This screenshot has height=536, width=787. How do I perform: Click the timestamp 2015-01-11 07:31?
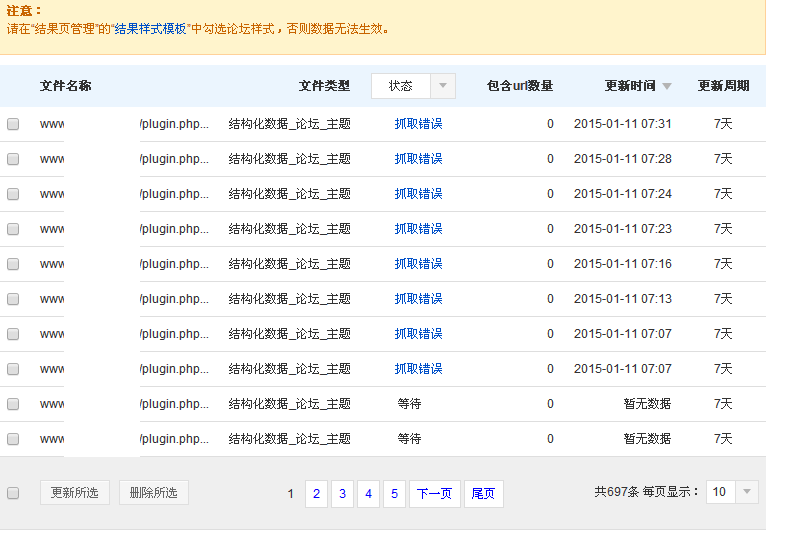point(622,124)
